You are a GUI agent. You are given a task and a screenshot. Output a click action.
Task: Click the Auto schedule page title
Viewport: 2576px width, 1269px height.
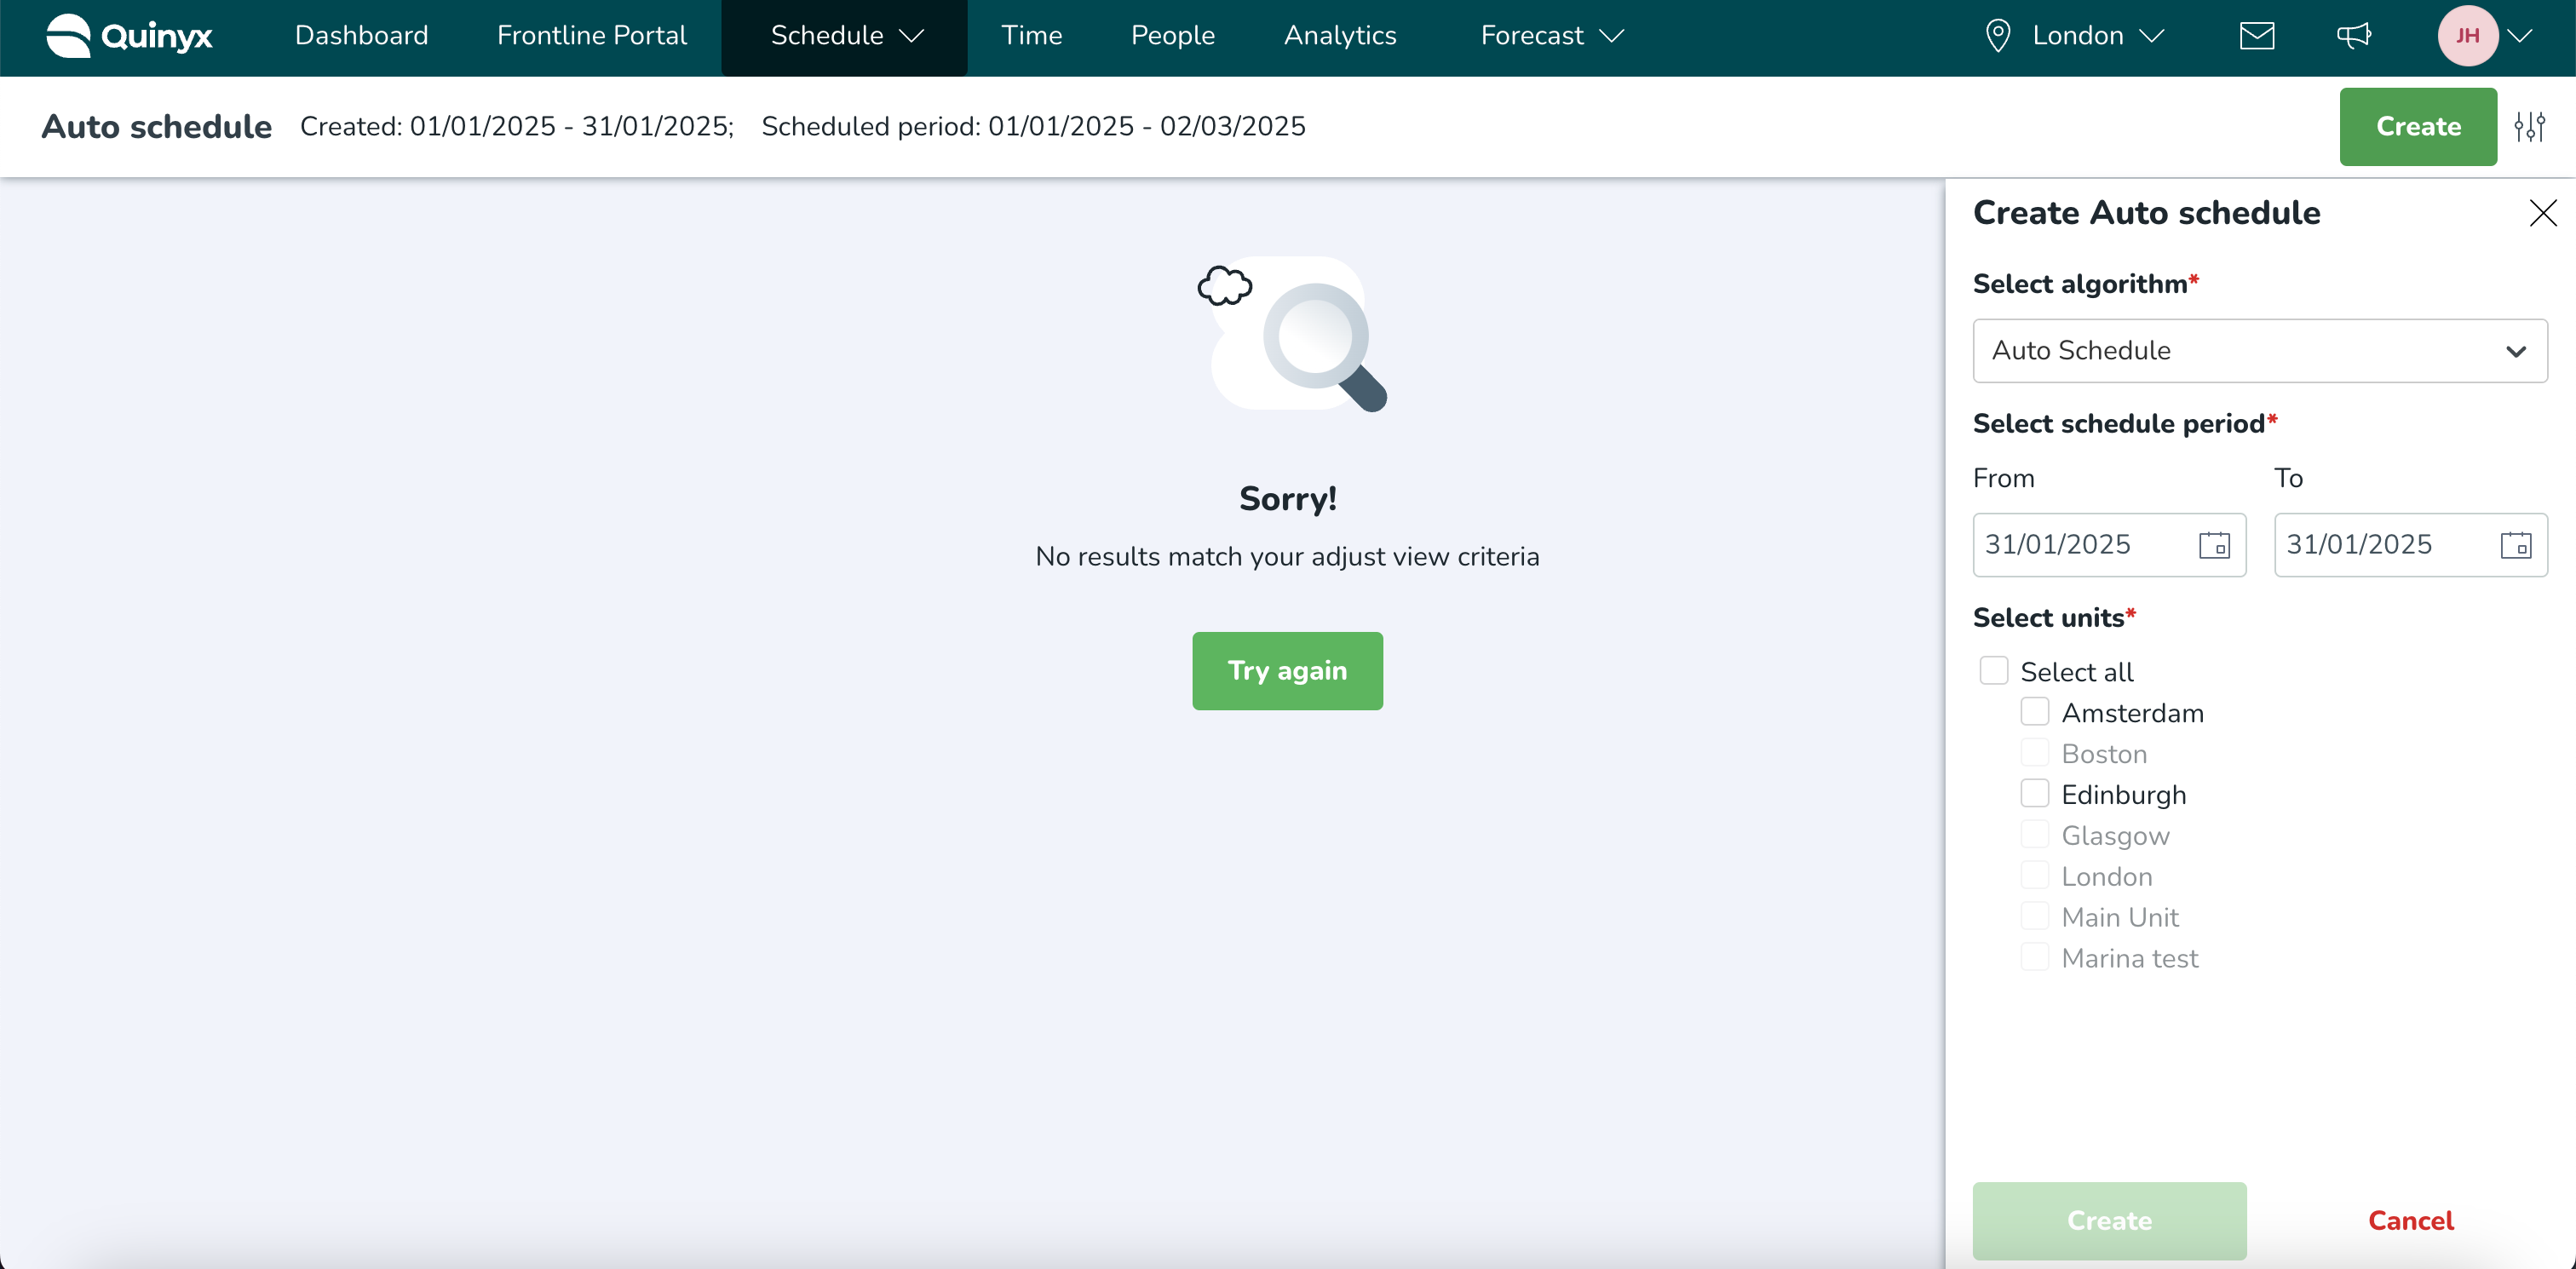pos(156,127)
